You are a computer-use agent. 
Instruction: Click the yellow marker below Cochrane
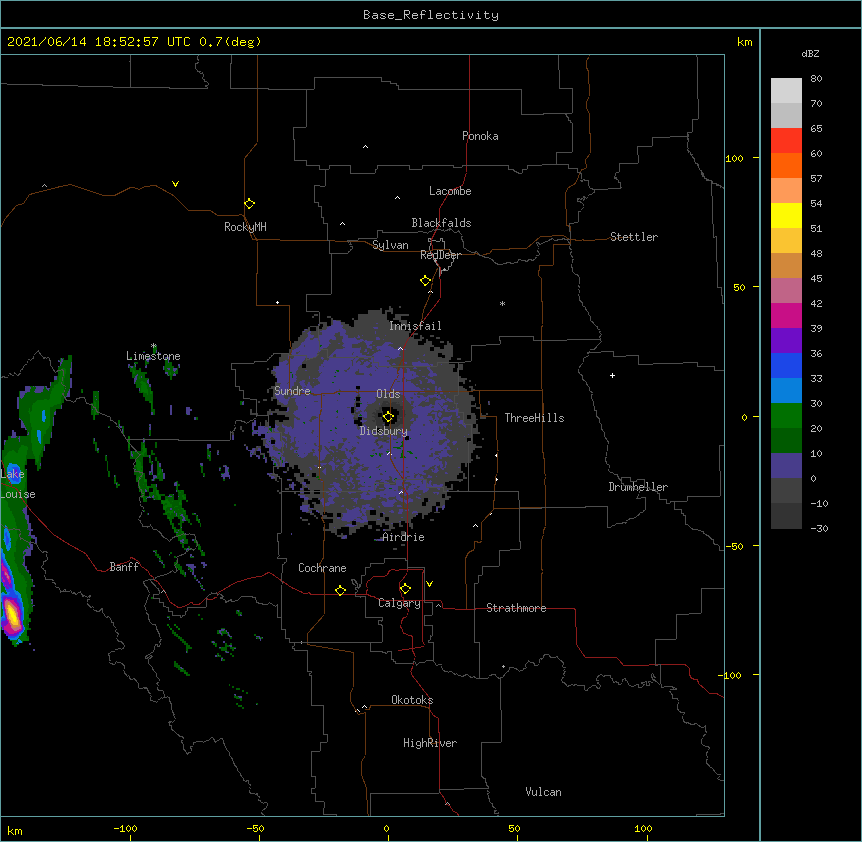click(340, 590)
